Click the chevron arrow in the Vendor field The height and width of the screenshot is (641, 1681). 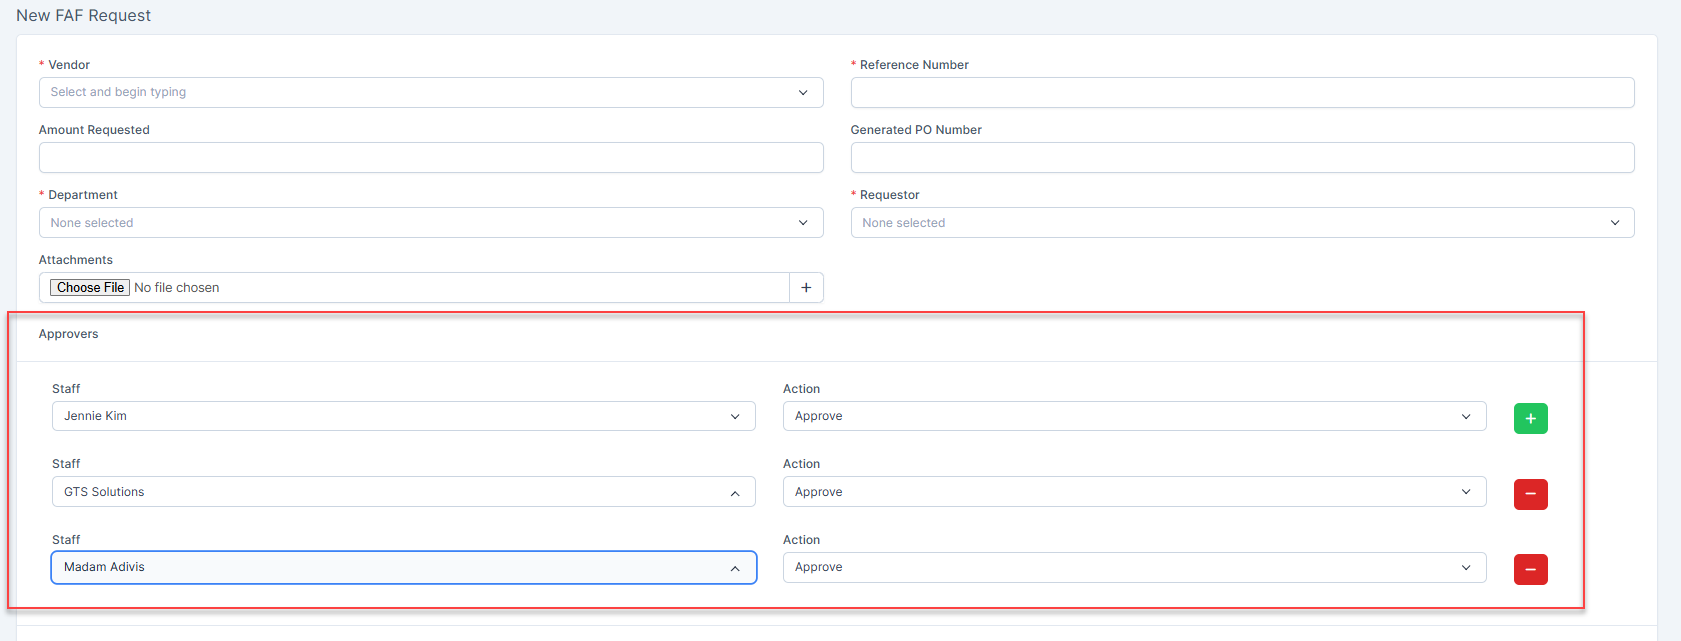803,93
